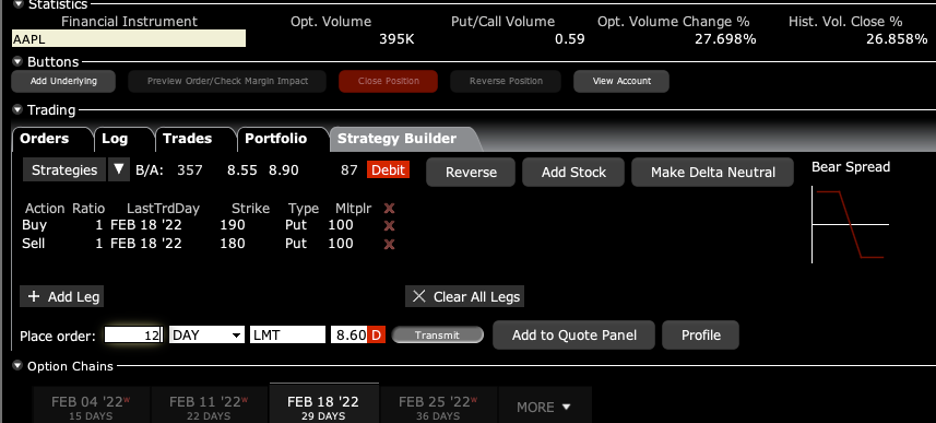
Task: Click the Strategies button
Action: [x=64, y=170]
